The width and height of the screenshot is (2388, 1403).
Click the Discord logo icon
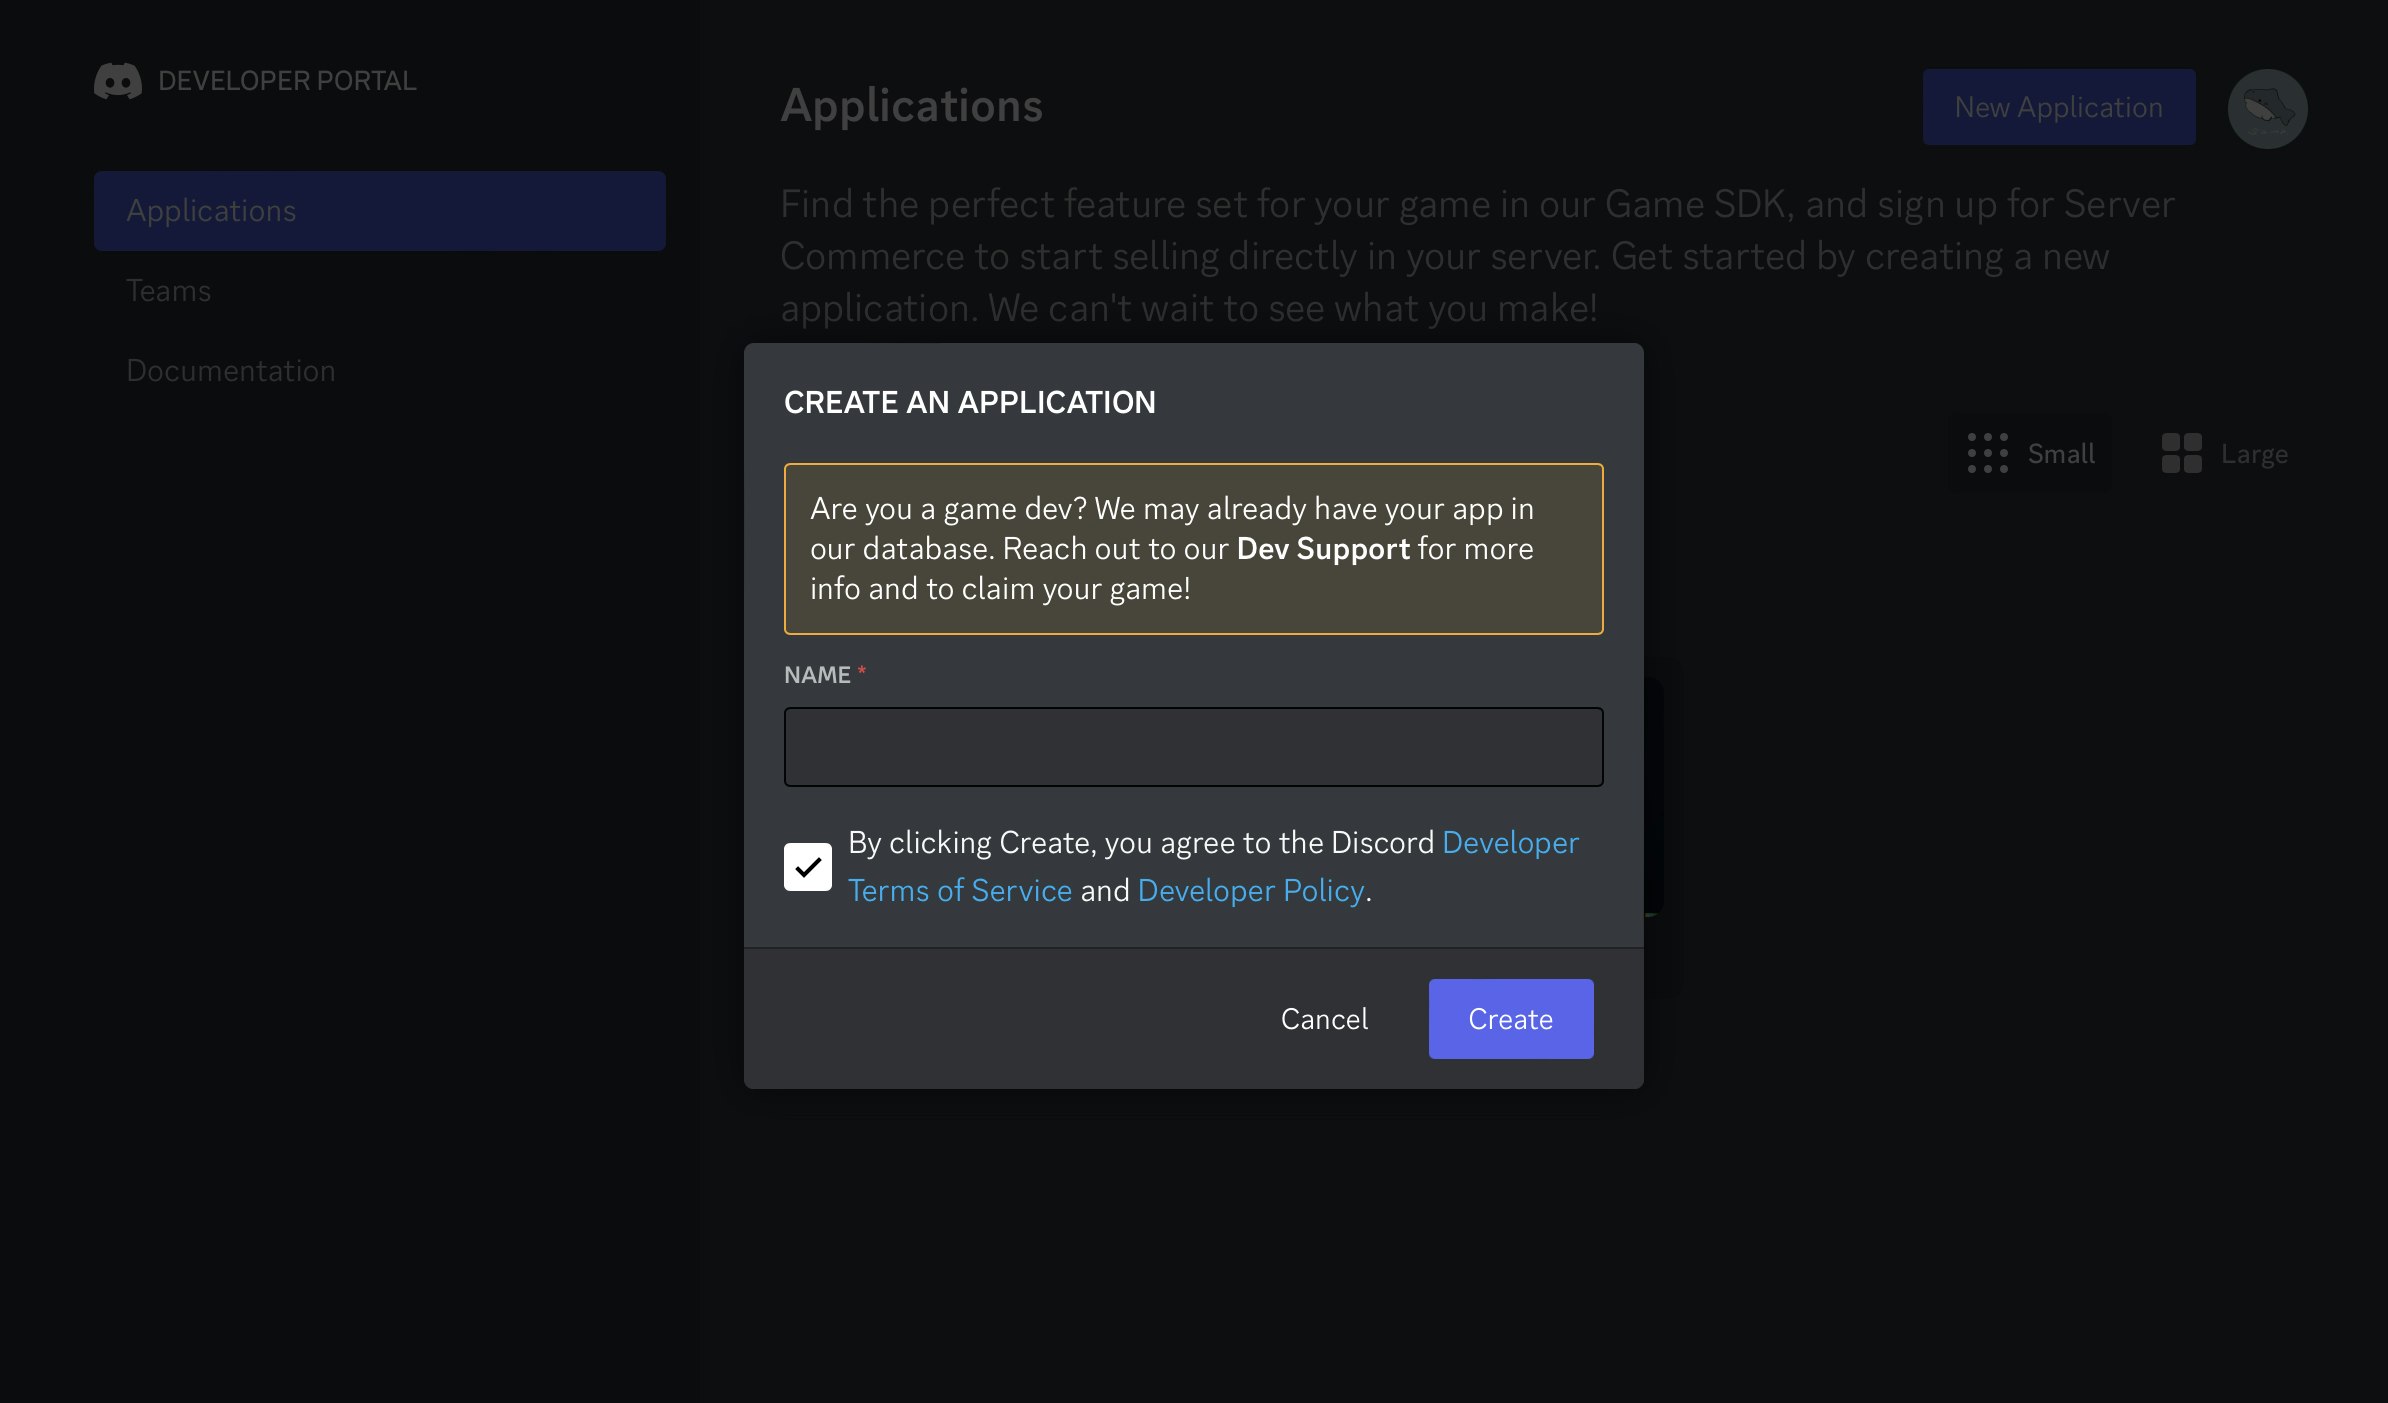[x=117, y=81]
